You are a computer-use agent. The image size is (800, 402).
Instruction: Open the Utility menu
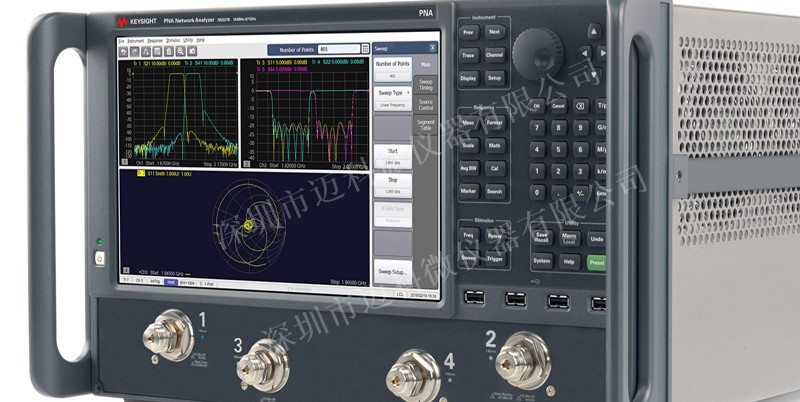click(188, 40)
